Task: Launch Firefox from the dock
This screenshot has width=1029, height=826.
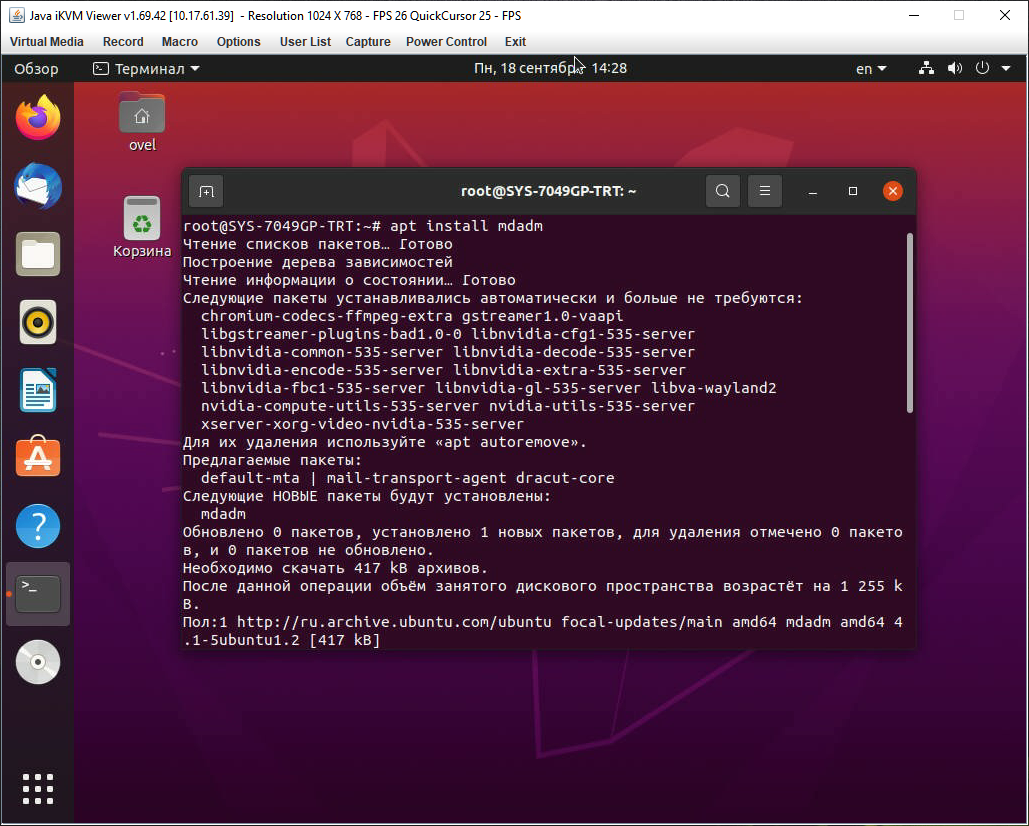Action: coord(38,117)
